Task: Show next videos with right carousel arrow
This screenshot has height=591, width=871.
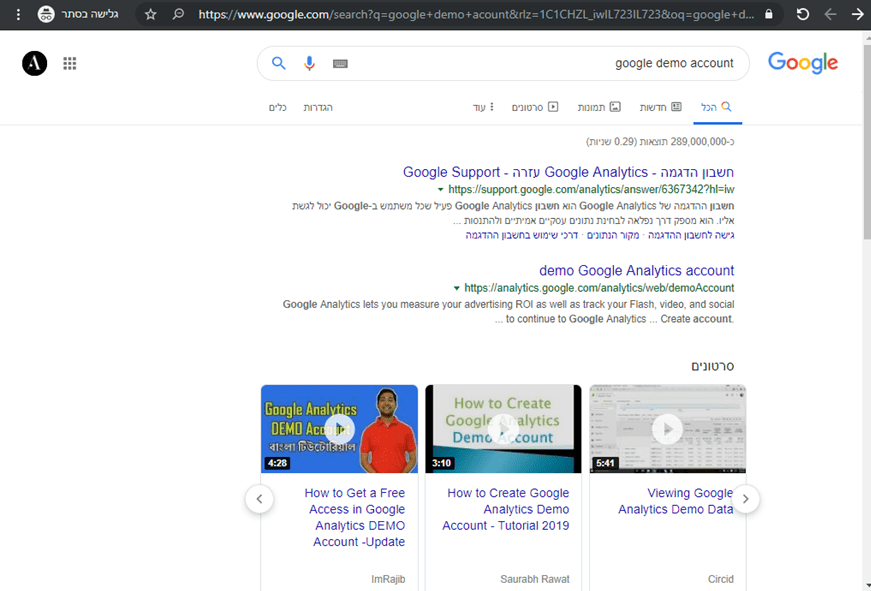Action: click(x=746, y=499)
